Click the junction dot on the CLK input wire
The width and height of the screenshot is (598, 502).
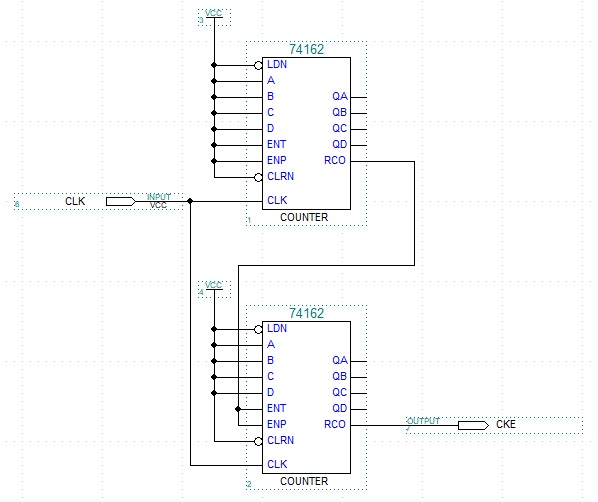click(x=190, y=201)
